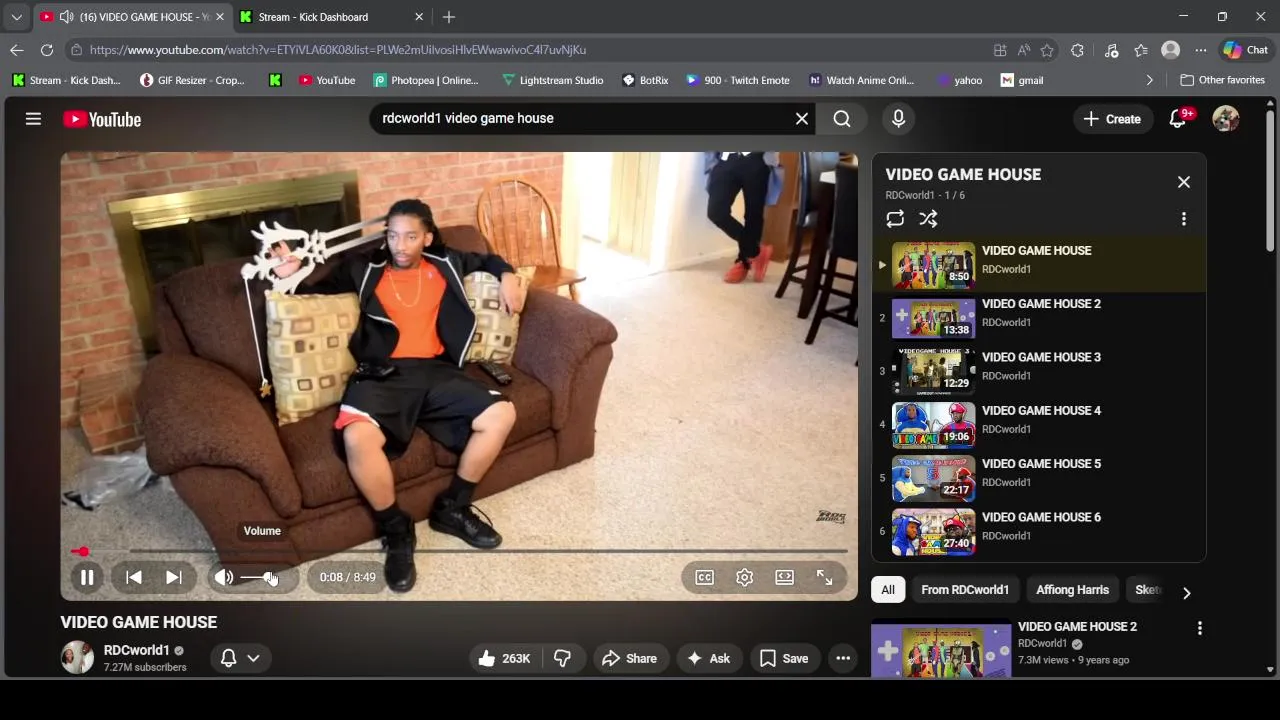
Task: Adjust the volume slider handle
Action: pyautogui.click(x=268, y=577)
